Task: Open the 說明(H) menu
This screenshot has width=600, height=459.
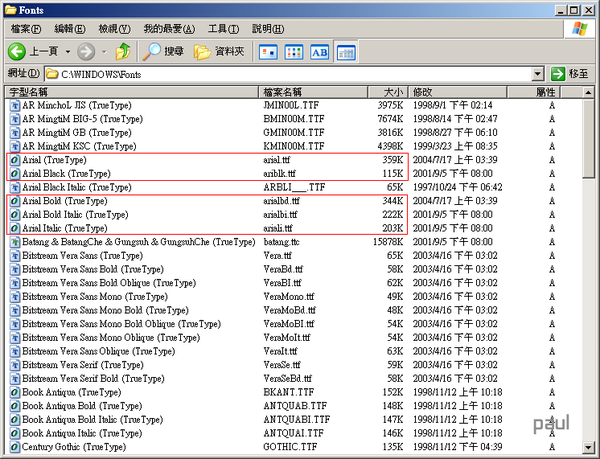Action: click(x=268, y=29)
